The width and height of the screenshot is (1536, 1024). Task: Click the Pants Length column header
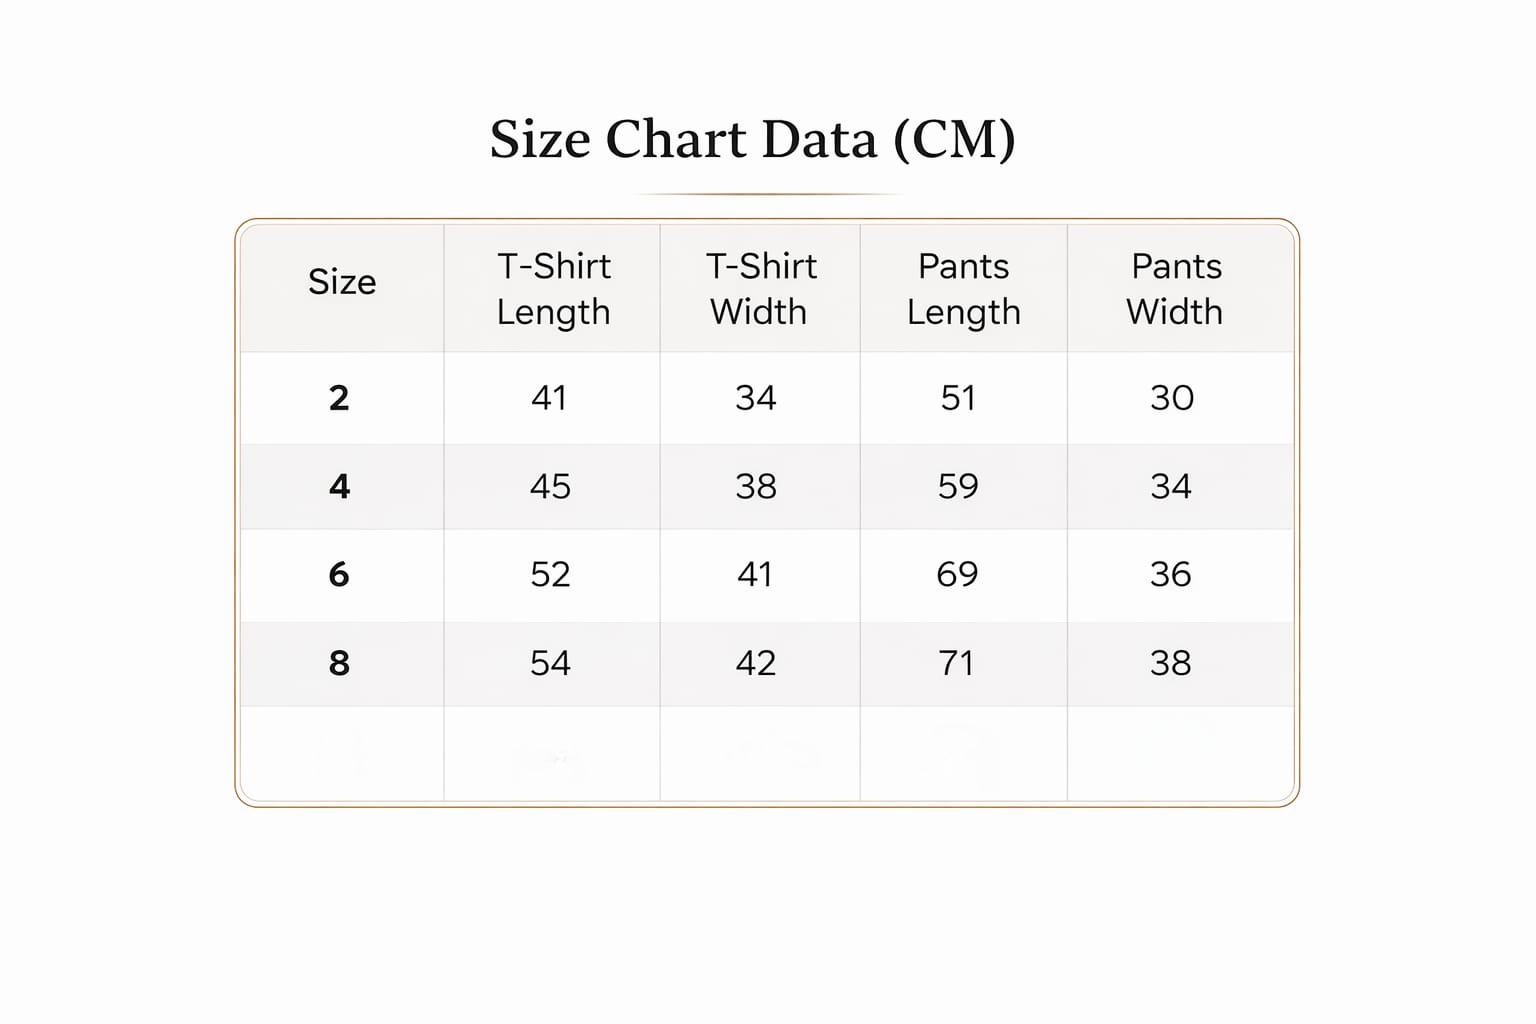click(963, 289)
